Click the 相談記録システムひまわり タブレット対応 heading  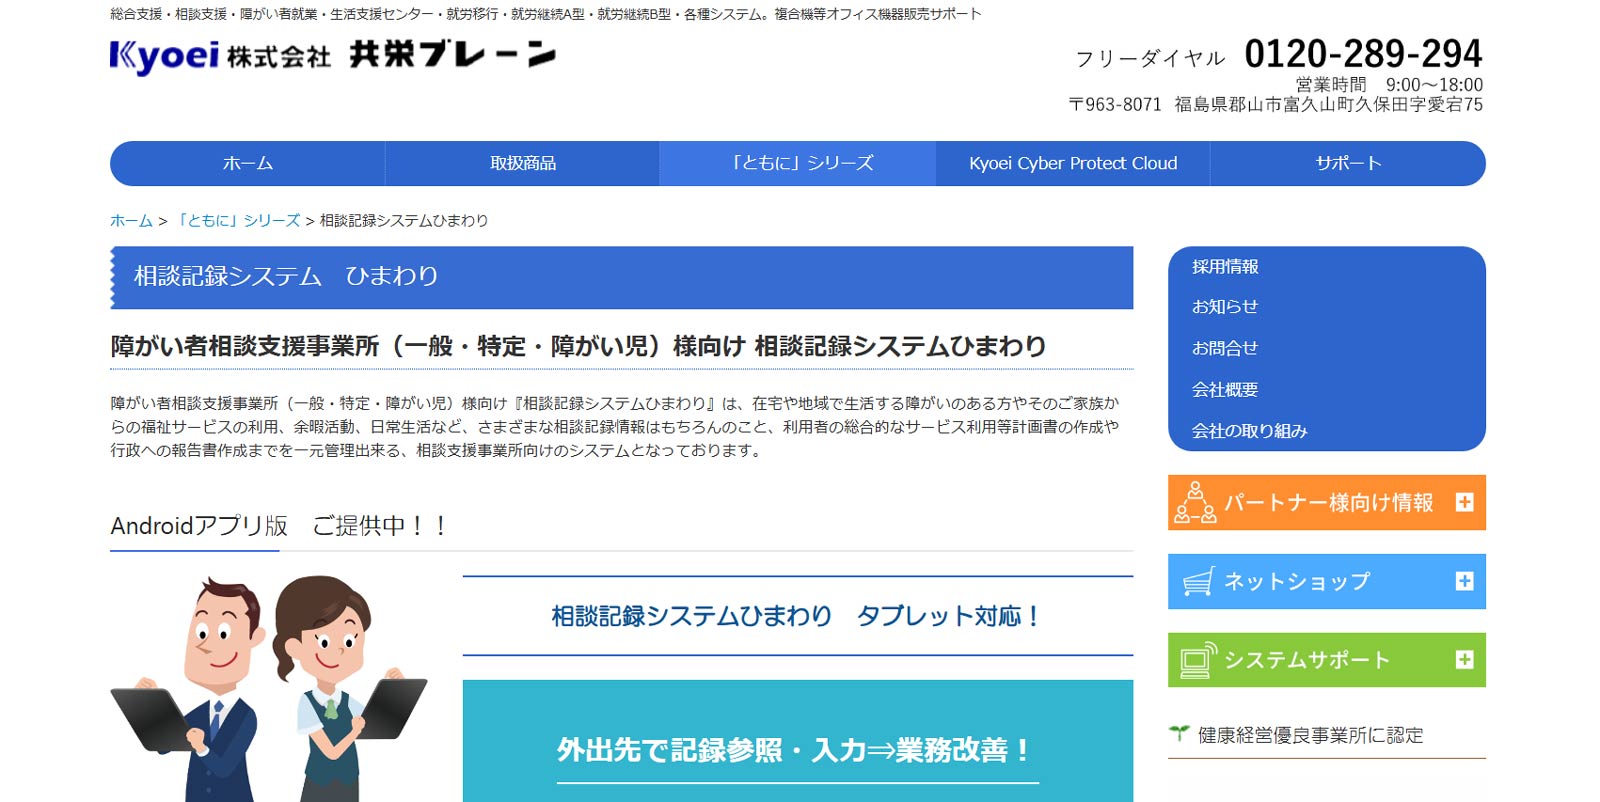coord(797,616)
